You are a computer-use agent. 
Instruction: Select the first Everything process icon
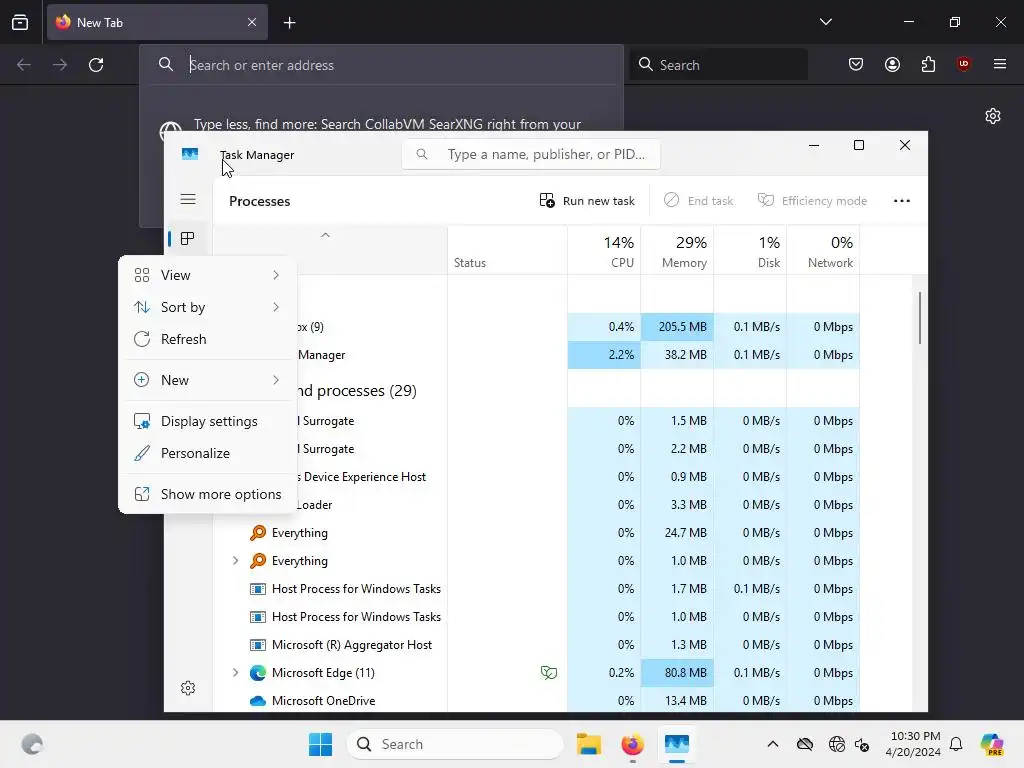click(258, 532)
